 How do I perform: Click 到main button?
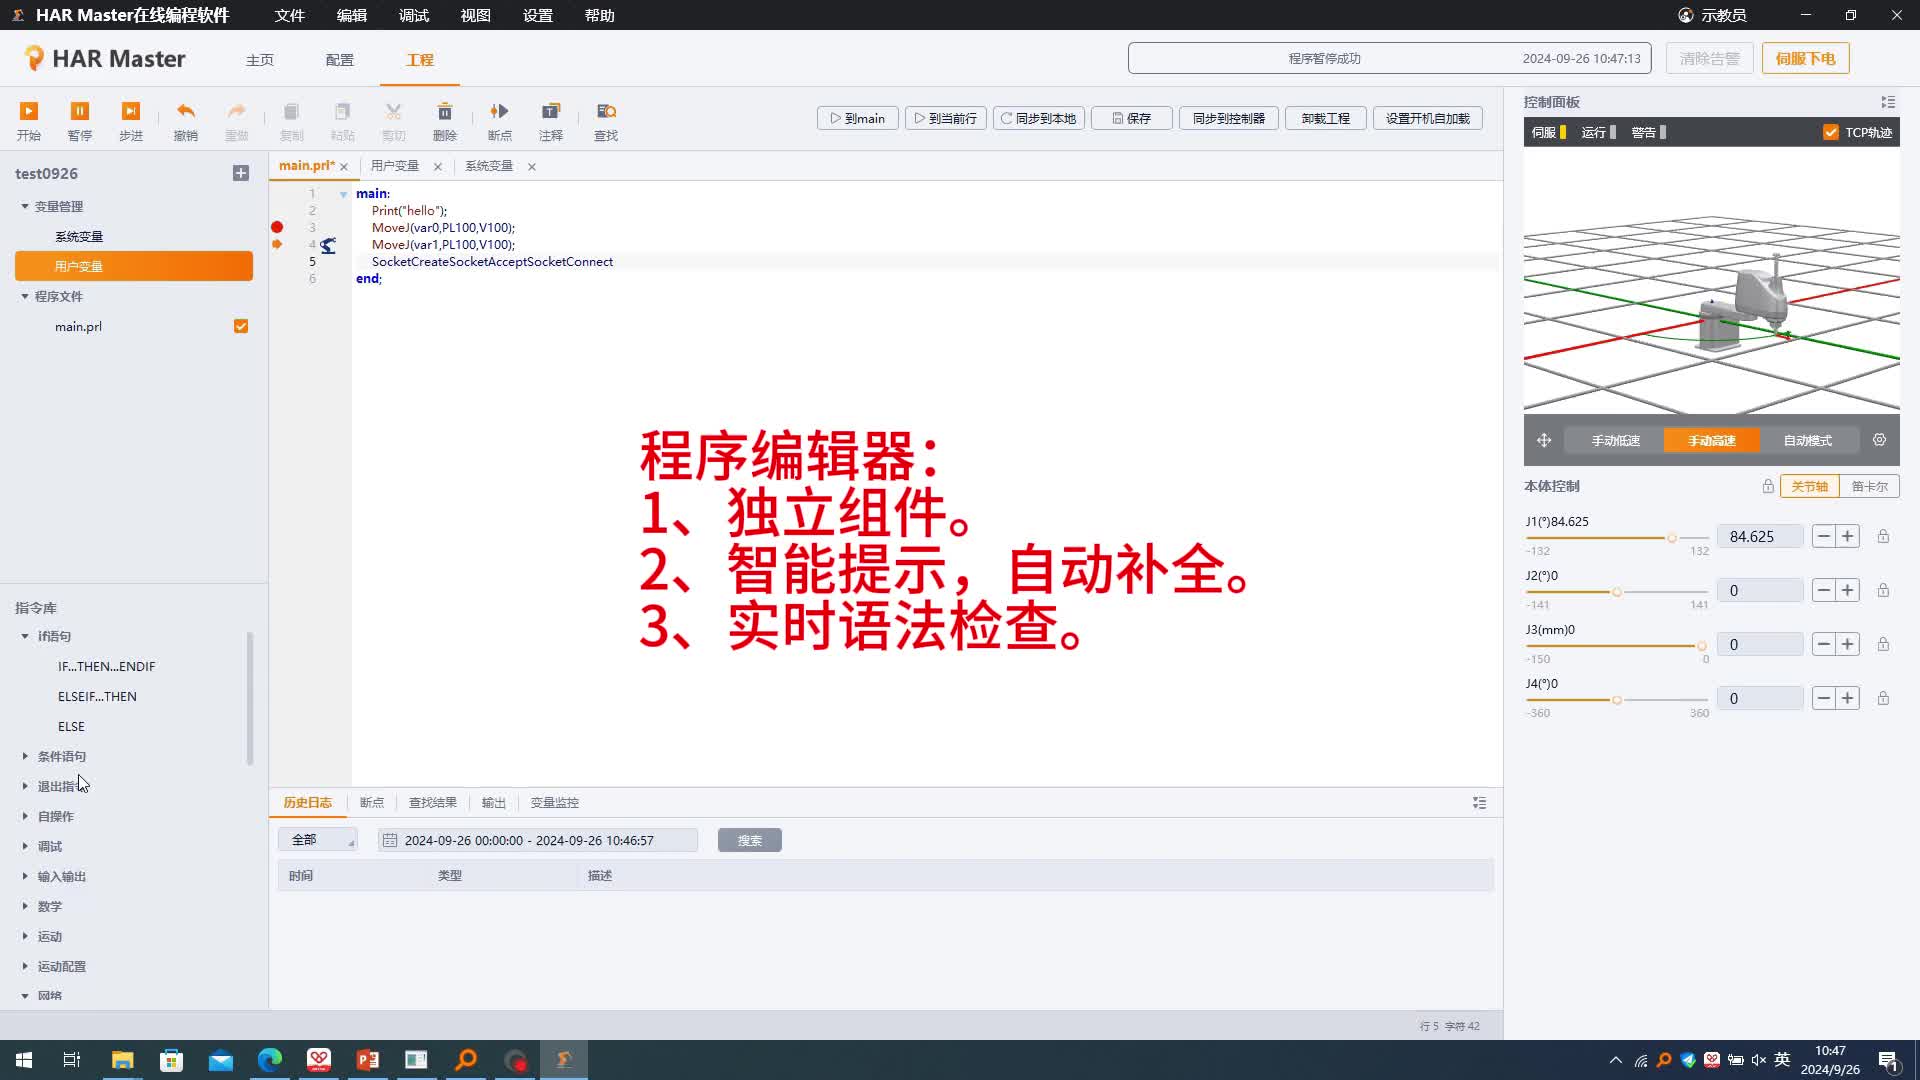click(857, 118)
